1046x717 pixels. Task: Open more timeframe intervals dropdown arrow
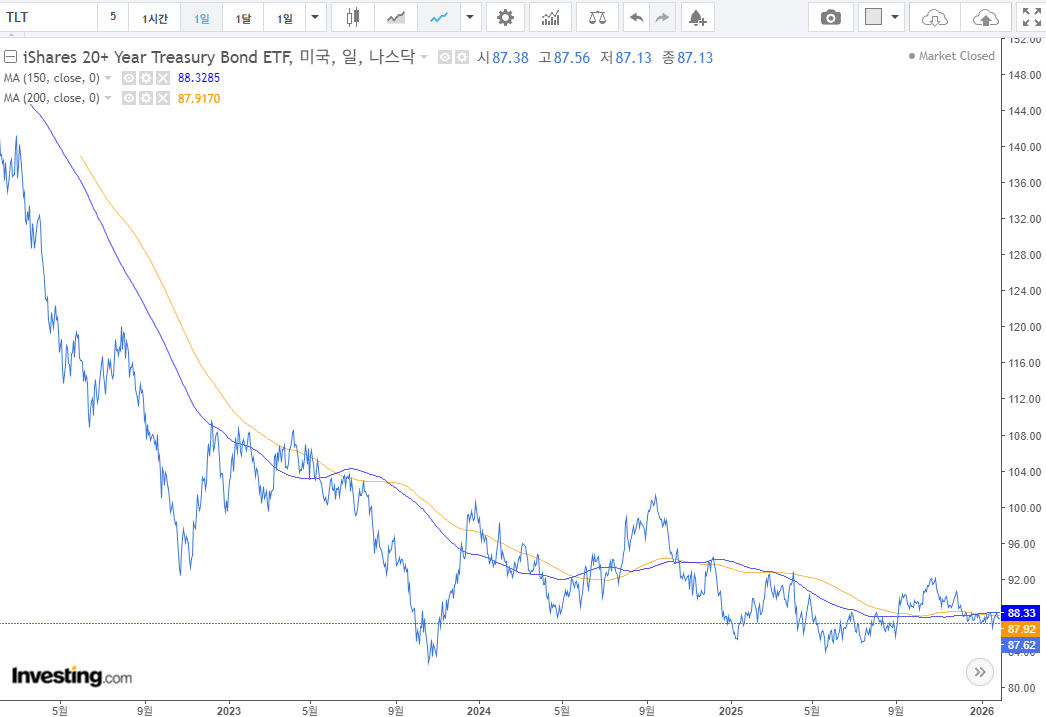pyautogui.click(x=316, y=17)
